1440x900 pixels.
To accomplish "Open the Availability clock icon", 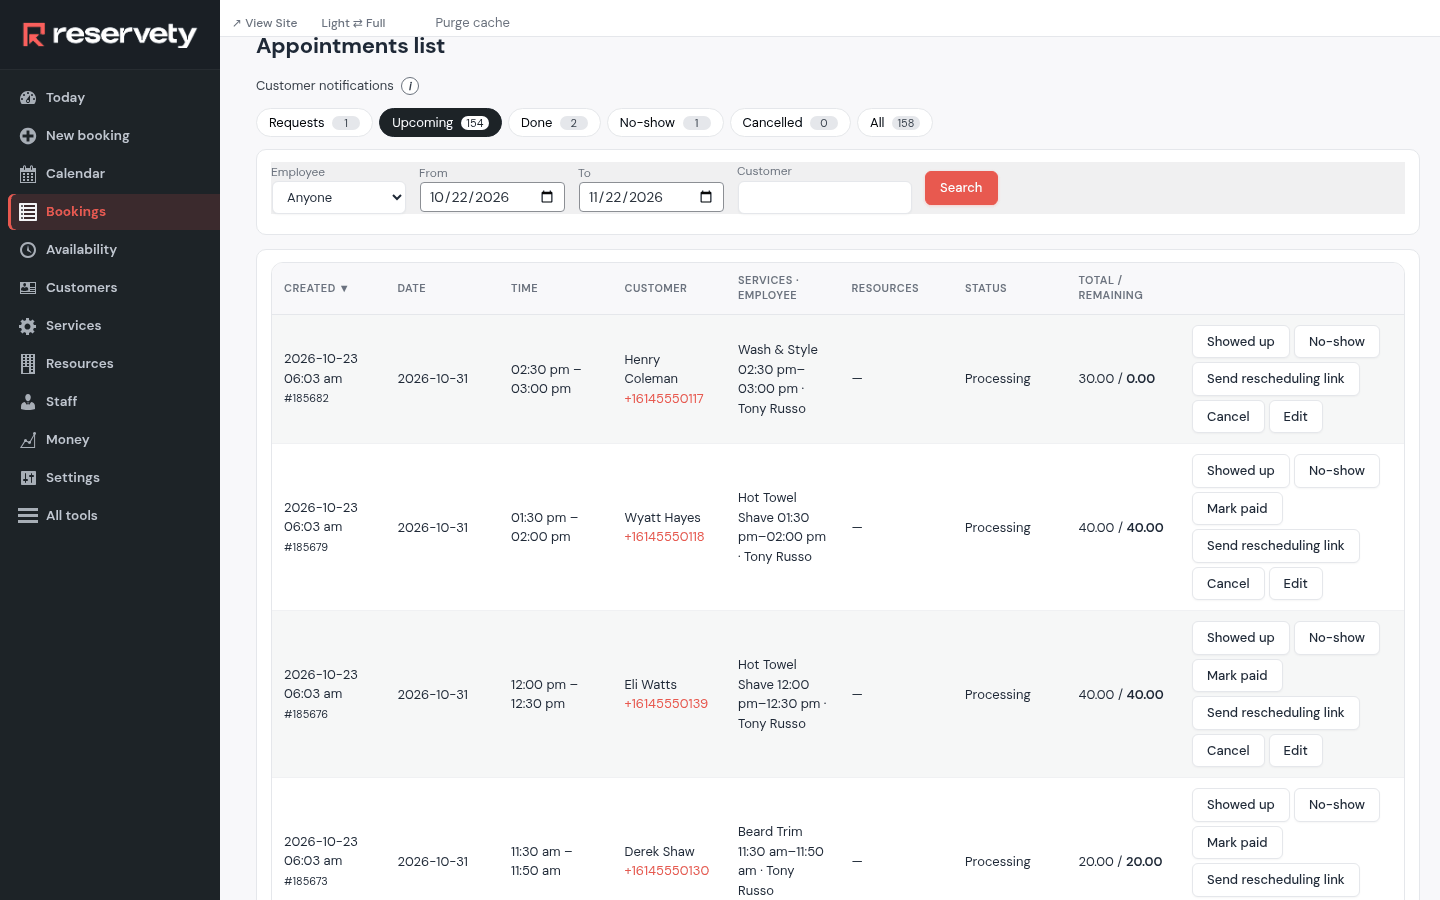I will [x=28, y=250].
